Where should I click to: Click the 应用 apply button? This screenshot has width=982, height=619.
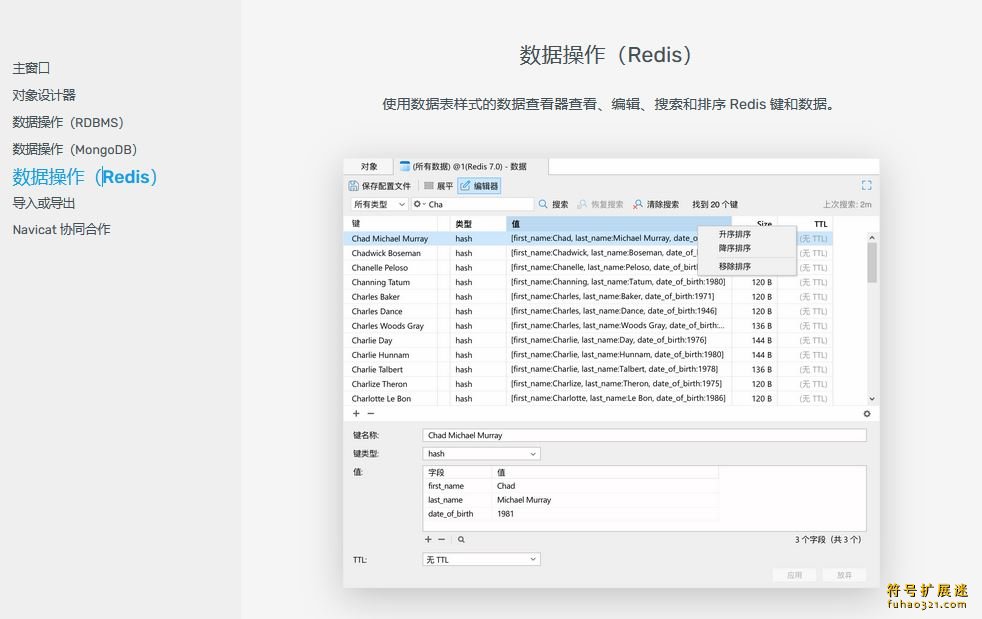point(794,575)
